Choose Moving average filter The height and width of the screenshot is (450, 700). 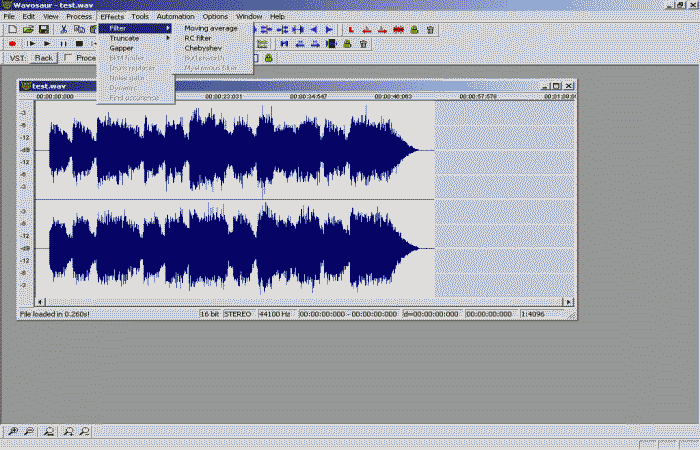pos(211,28)
